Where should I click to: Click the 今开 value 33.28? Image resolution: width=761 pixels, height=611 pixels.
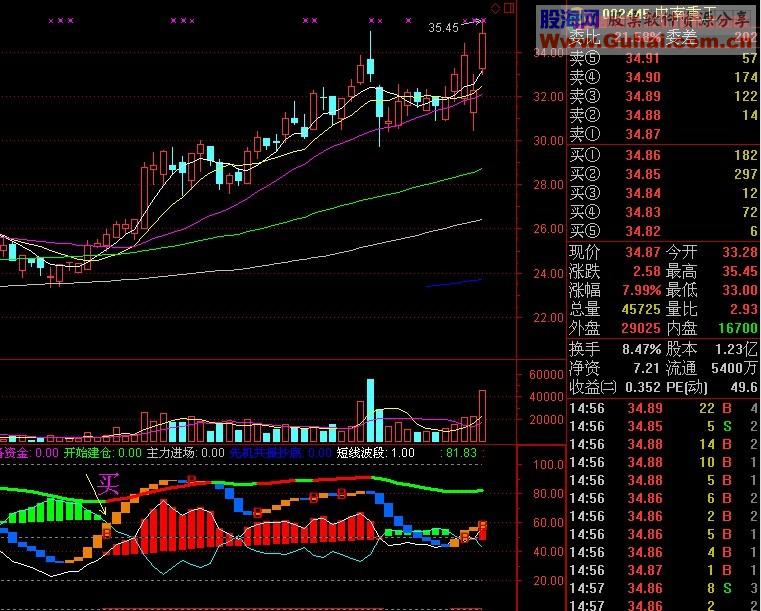pyautogui.click(x=740, y=252)
